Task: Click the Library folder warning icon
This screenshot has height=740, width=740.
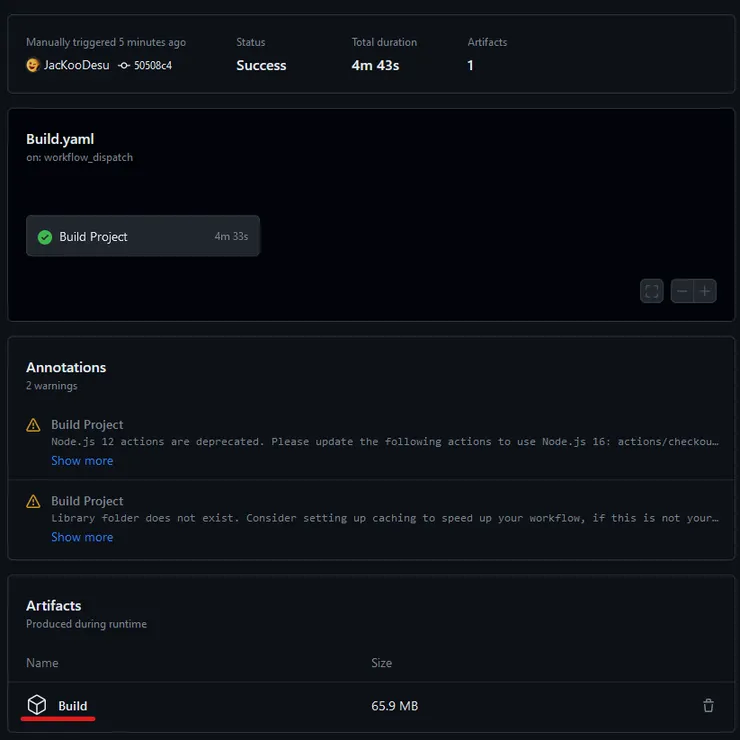Action: click(34, 501)
